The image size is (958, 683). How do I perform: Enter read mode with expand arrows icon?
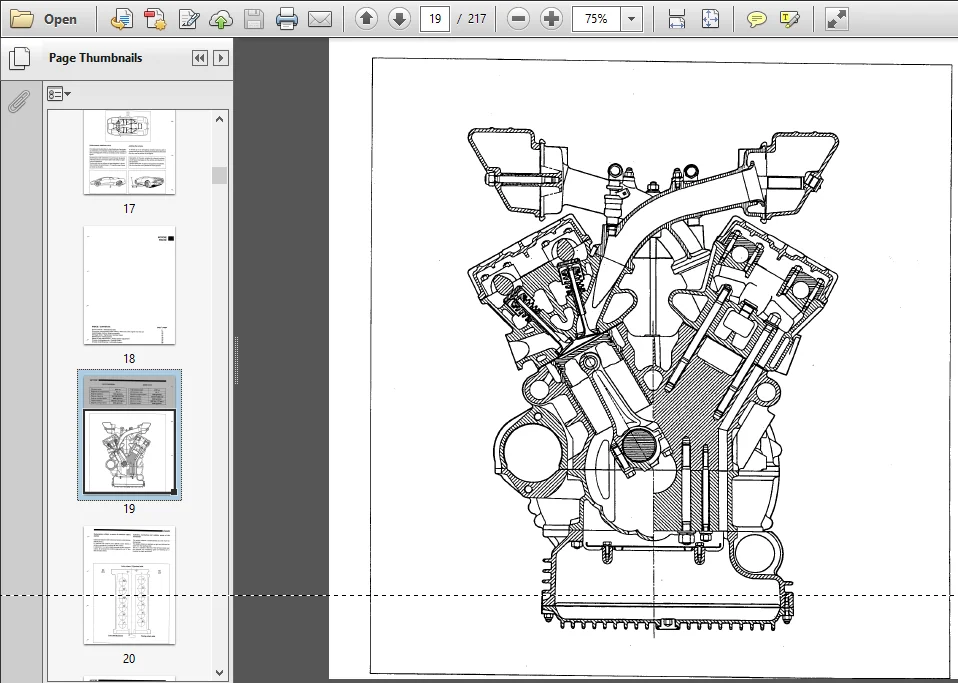[x=836, y=19]
